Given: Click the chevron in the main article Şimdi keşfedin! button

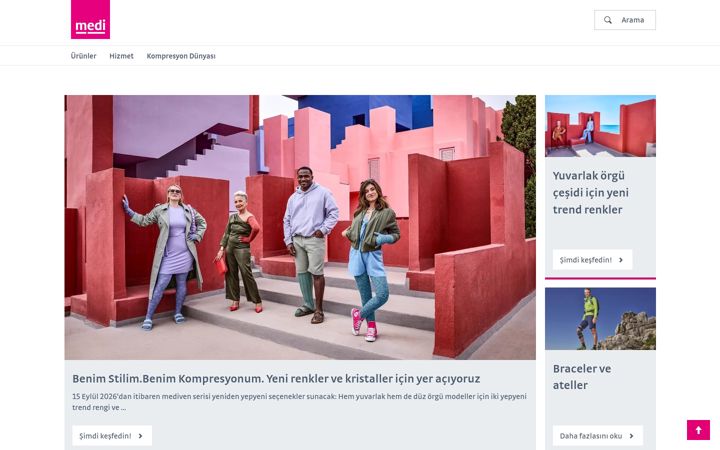Looking at the screenshot, I should pyautogui.click(x=141, y=436).
